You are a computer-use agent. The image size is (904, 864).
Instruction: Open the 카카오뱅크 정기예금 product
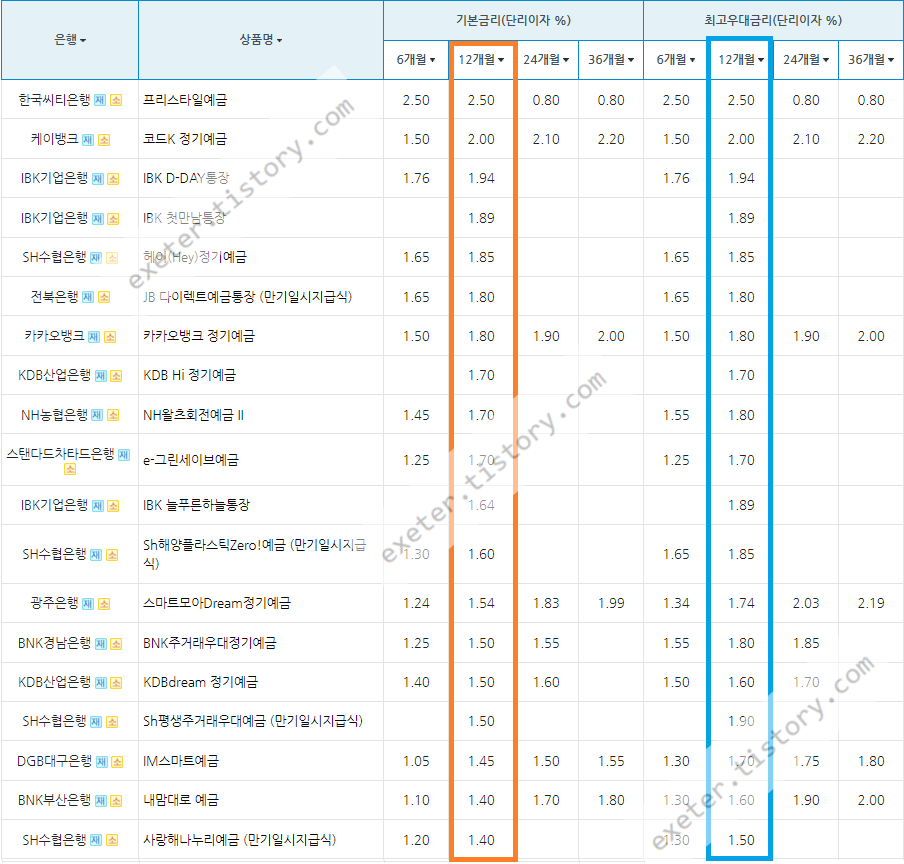199,336
